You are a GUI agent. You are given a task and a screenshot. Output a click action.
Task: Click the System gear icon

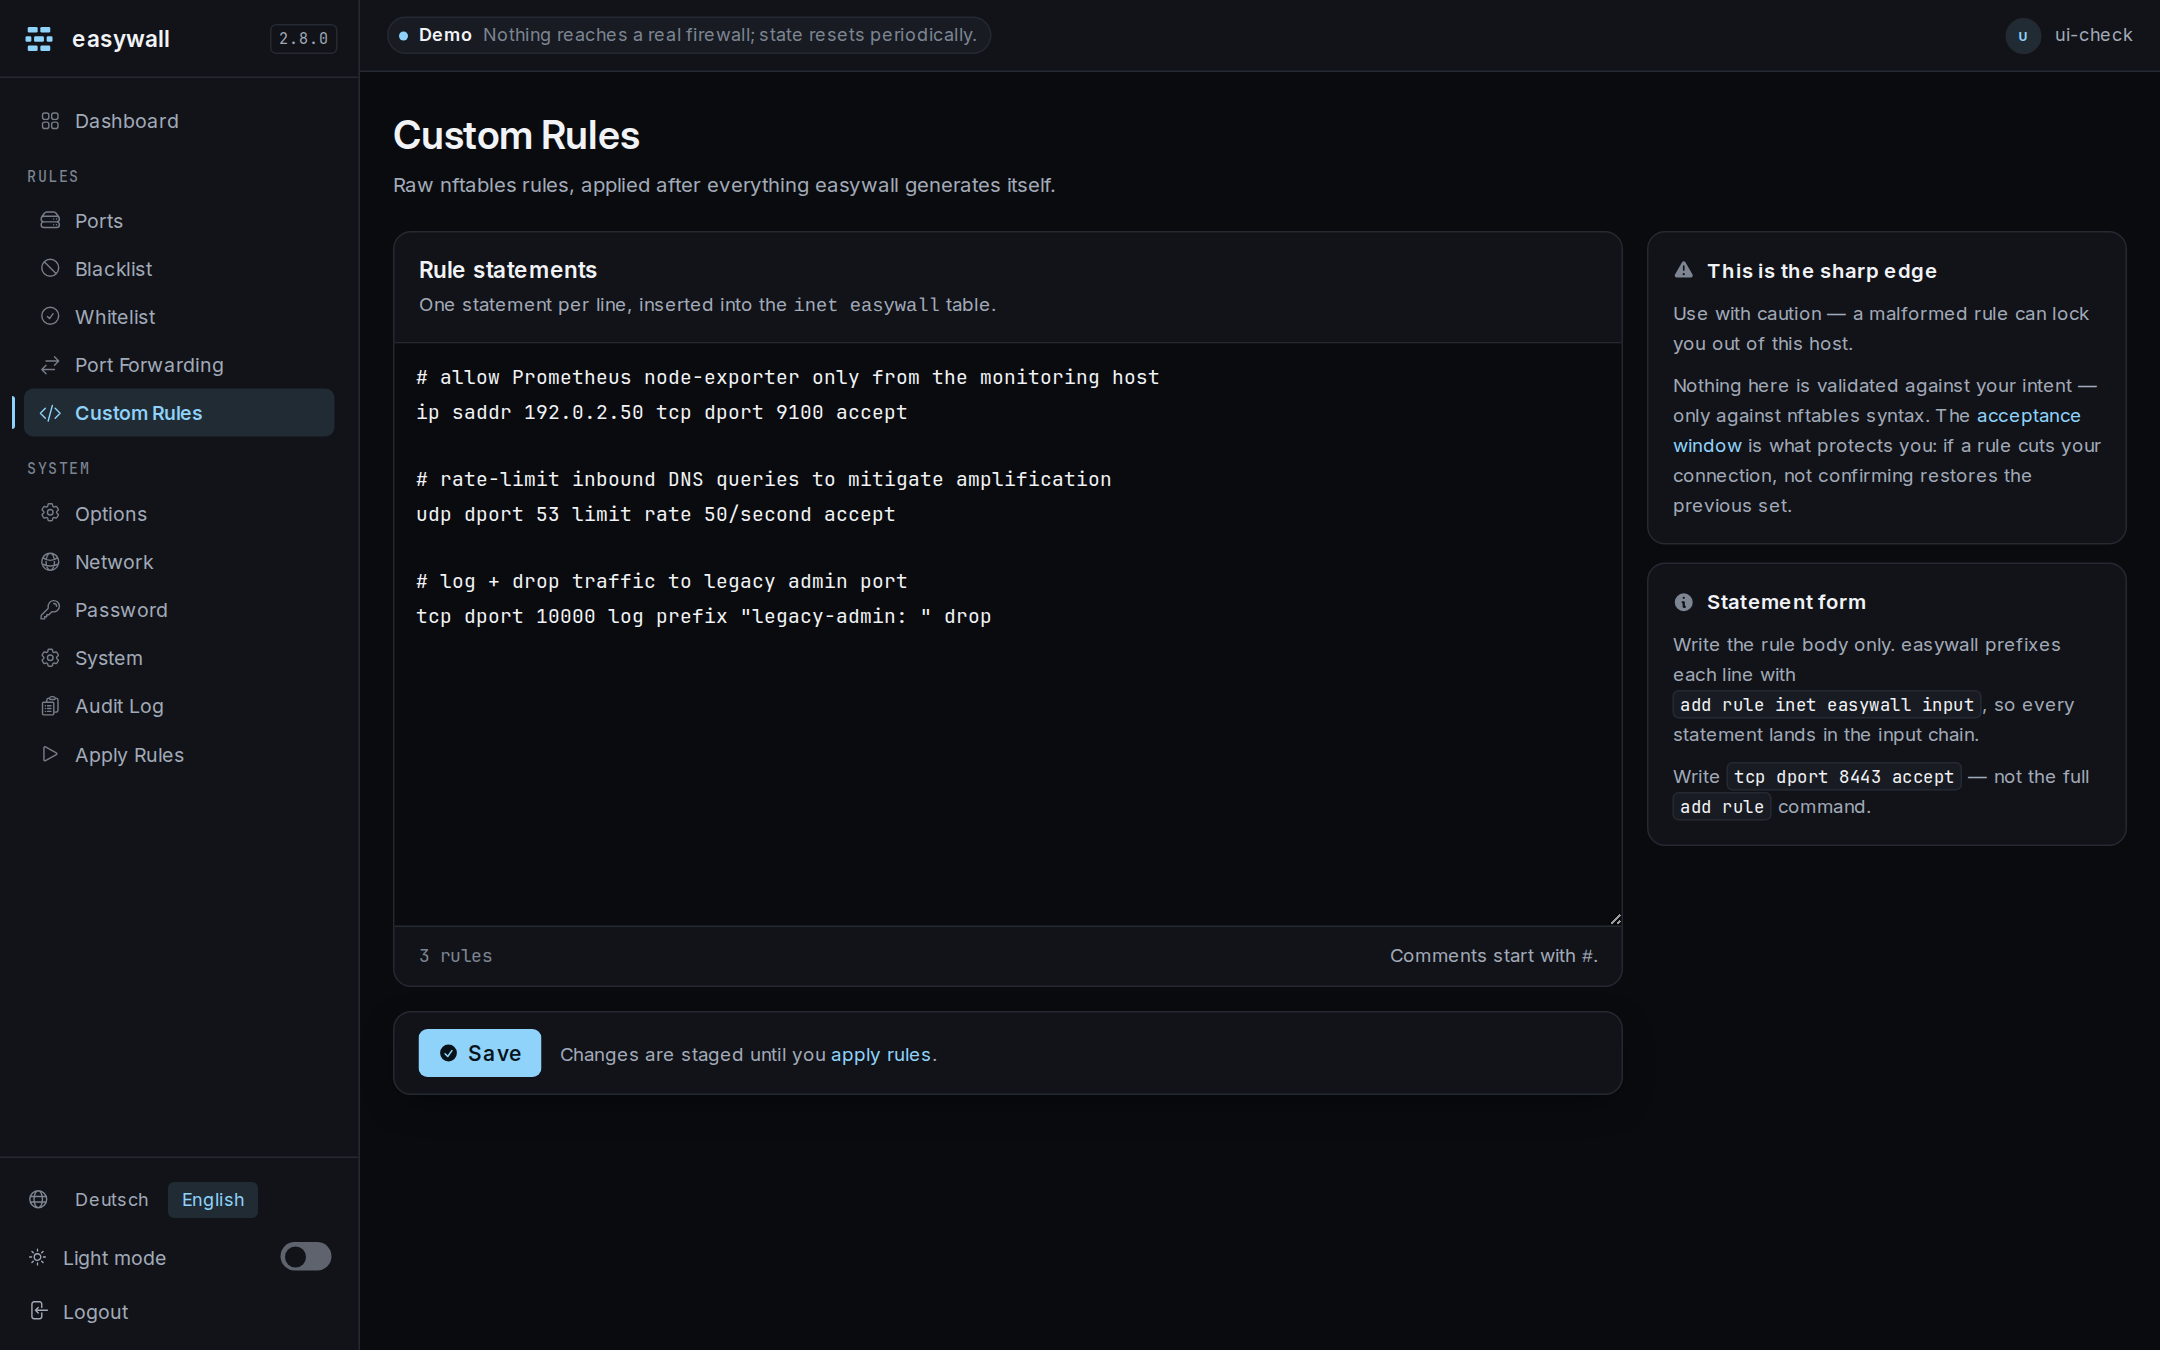point(50,657)
